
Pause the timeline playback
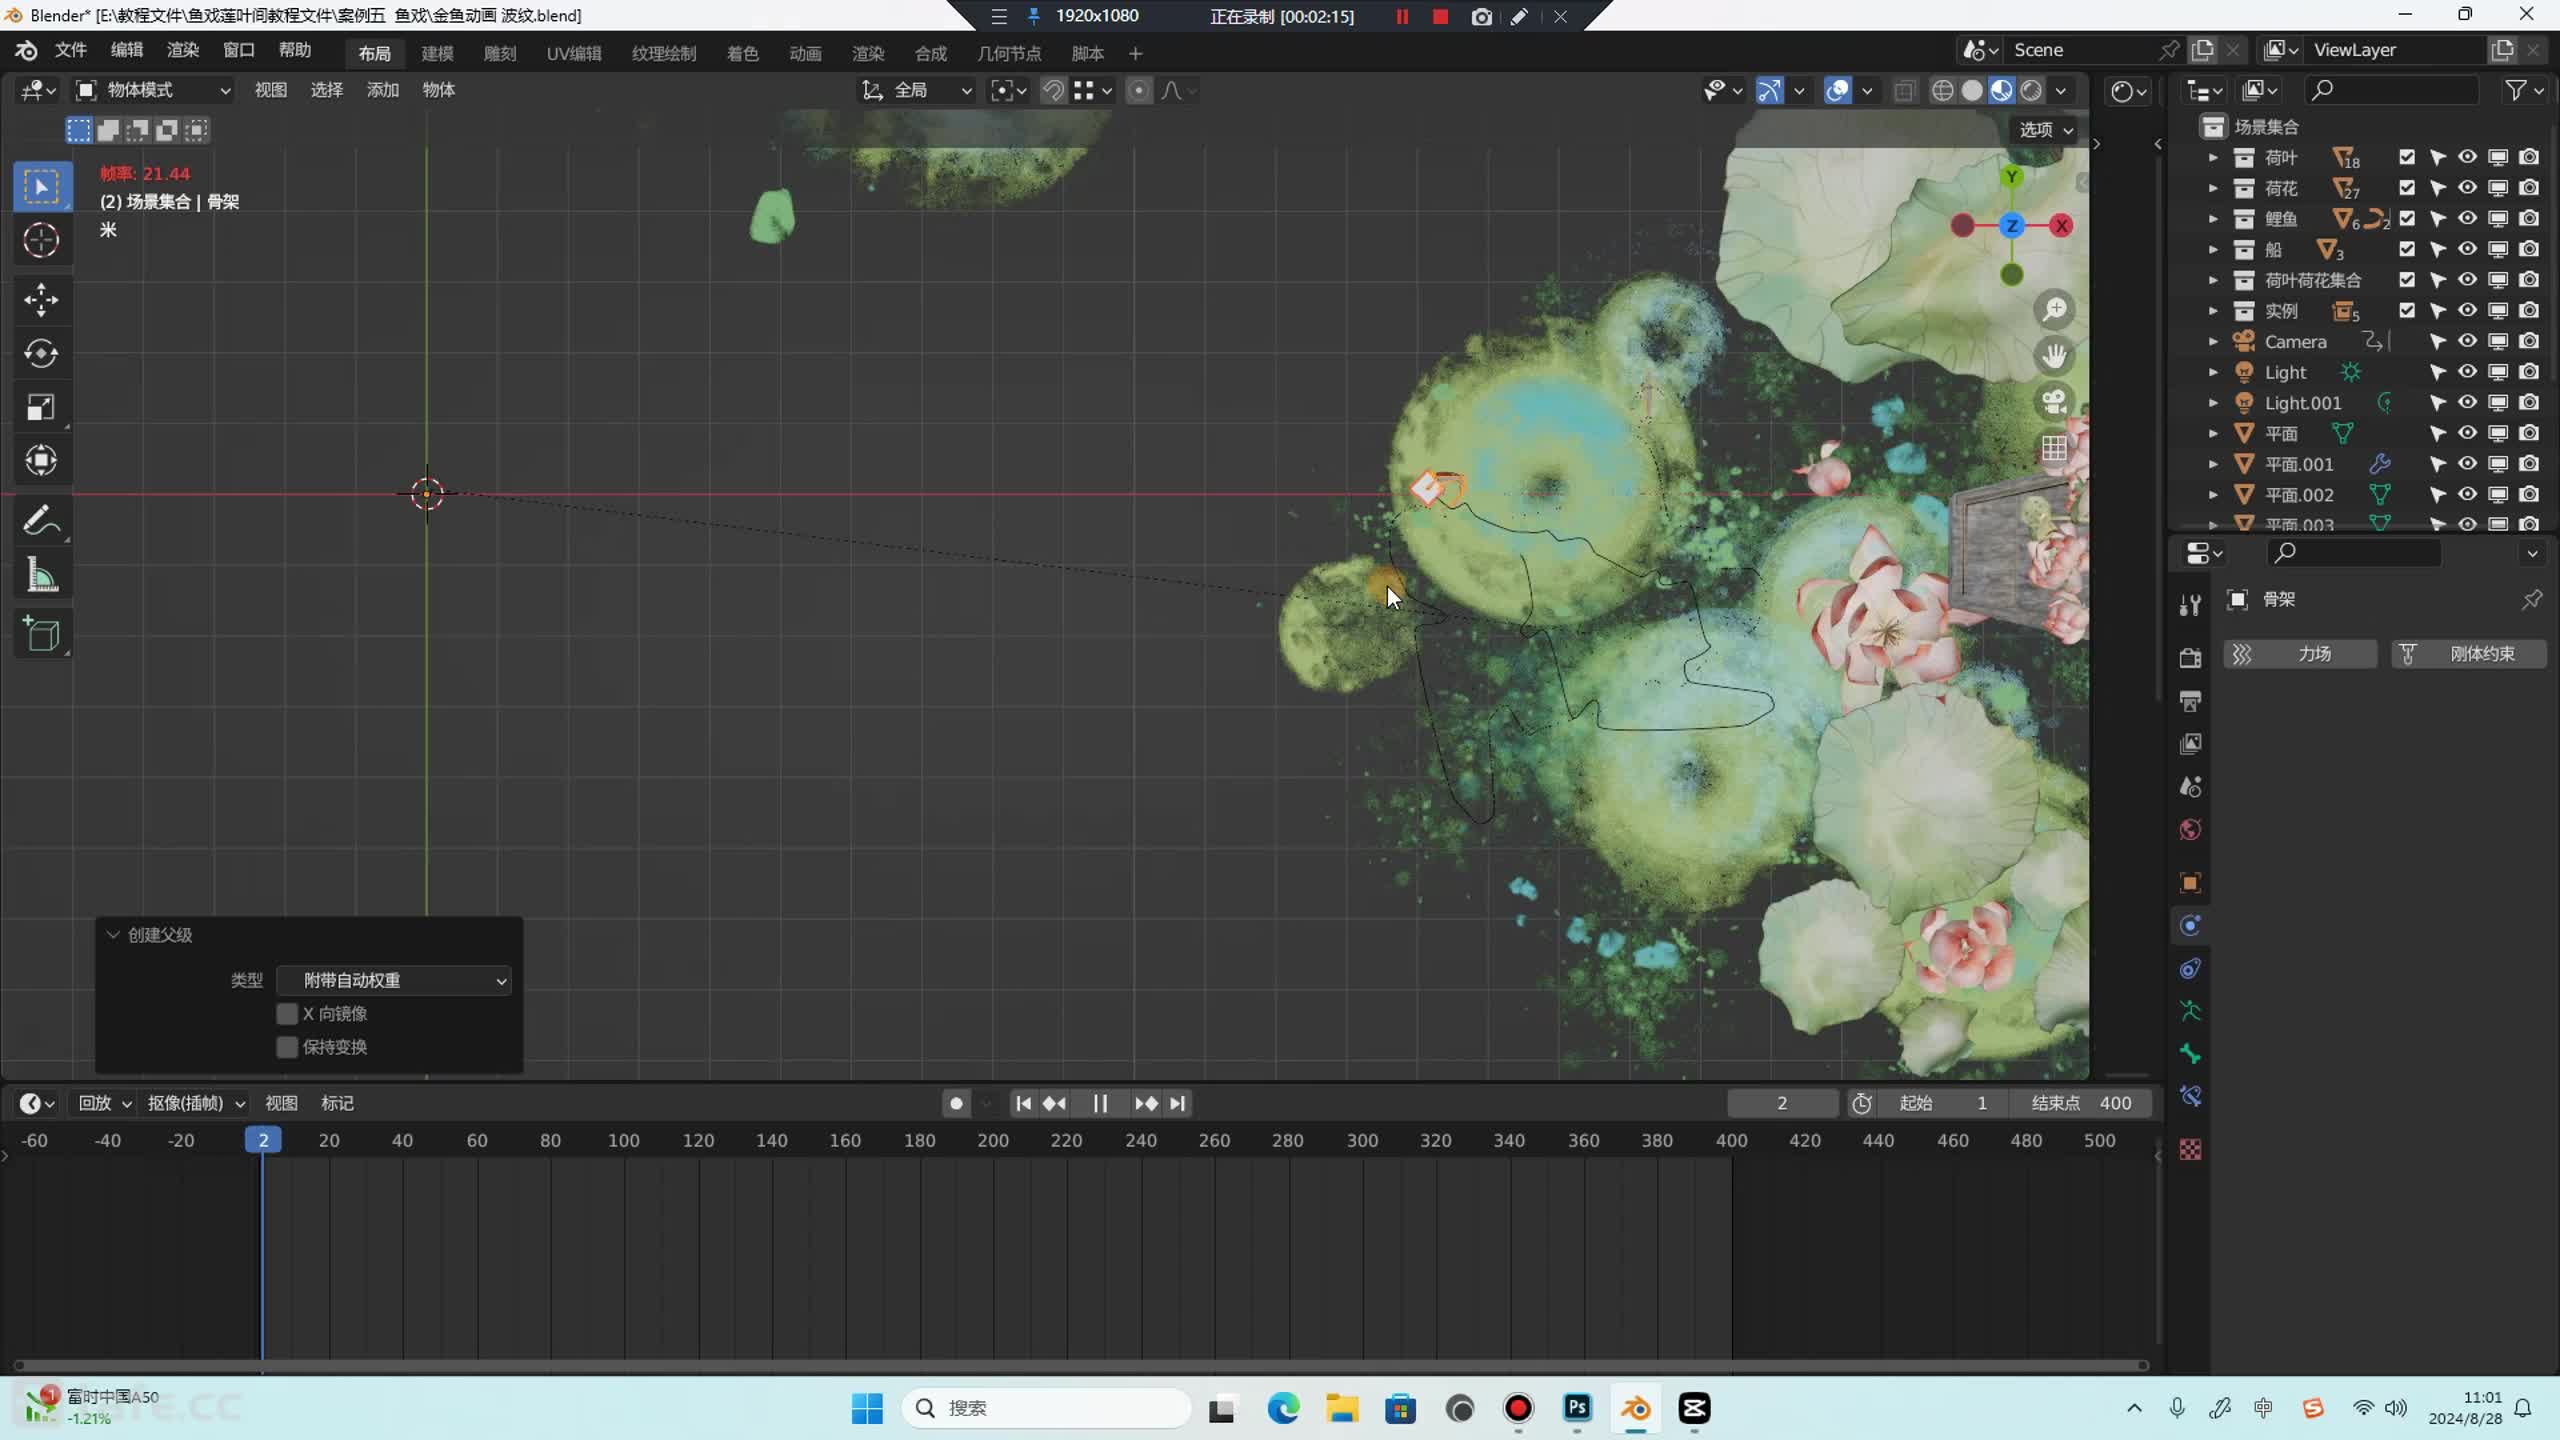point(1100,1103)
